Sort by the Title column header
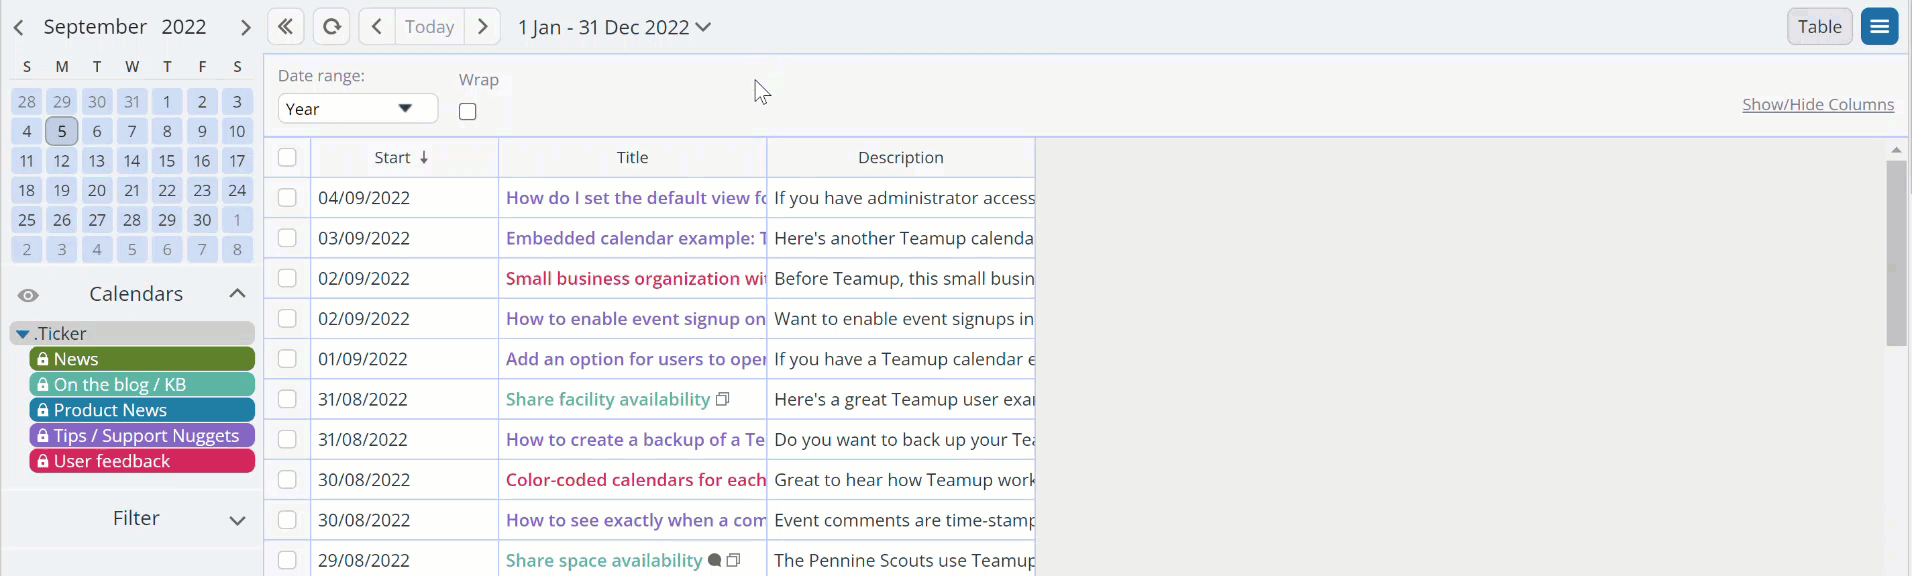This screenshot has width=1912, height=576. [x=633, y=157]
